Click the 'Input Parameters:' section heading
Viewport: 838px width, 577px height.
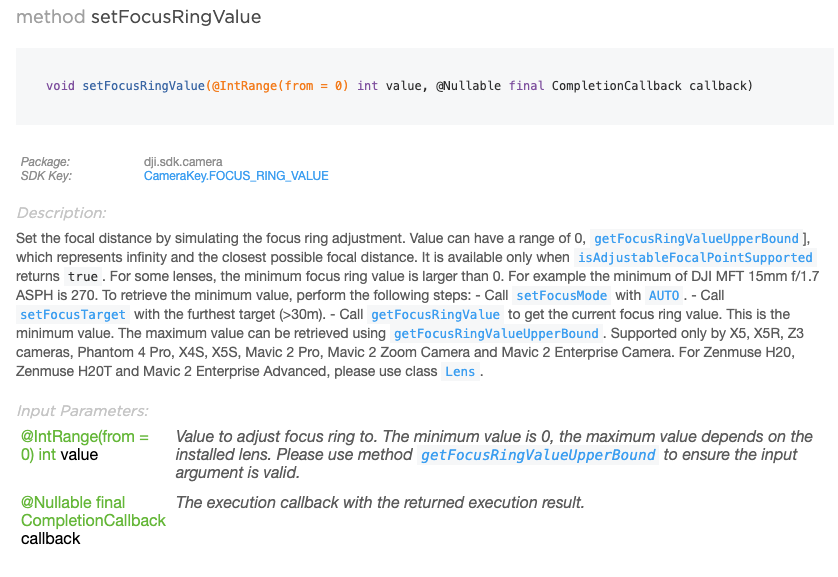click(82, 411)
